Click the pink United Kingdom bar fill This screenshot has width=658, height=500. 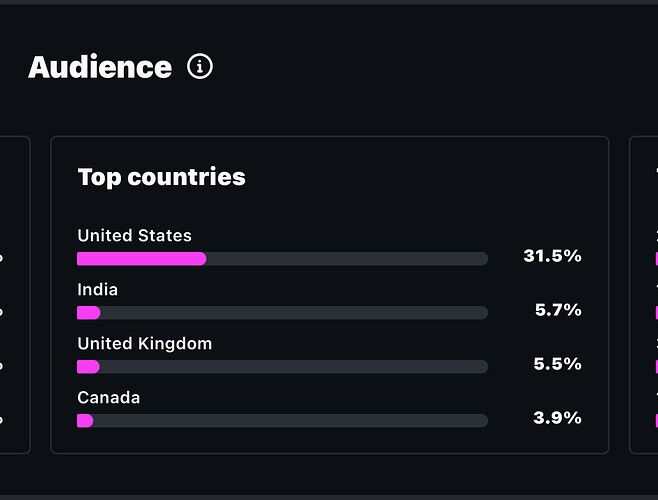coord(88,367)
